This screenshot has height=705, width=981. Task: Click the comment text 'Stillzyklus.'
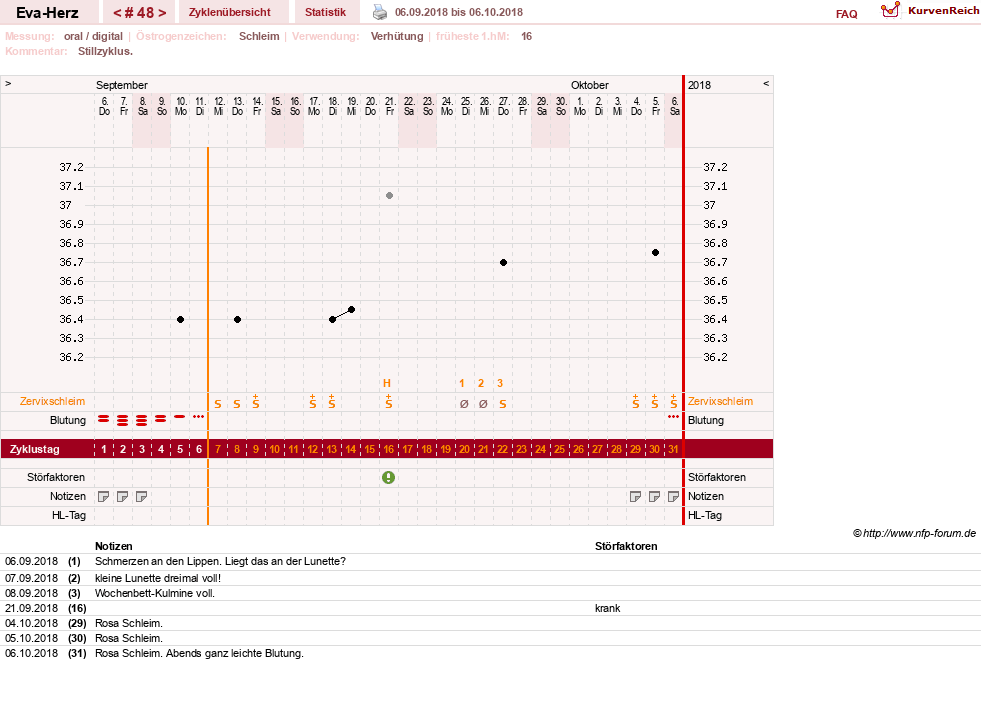[105, 51]
